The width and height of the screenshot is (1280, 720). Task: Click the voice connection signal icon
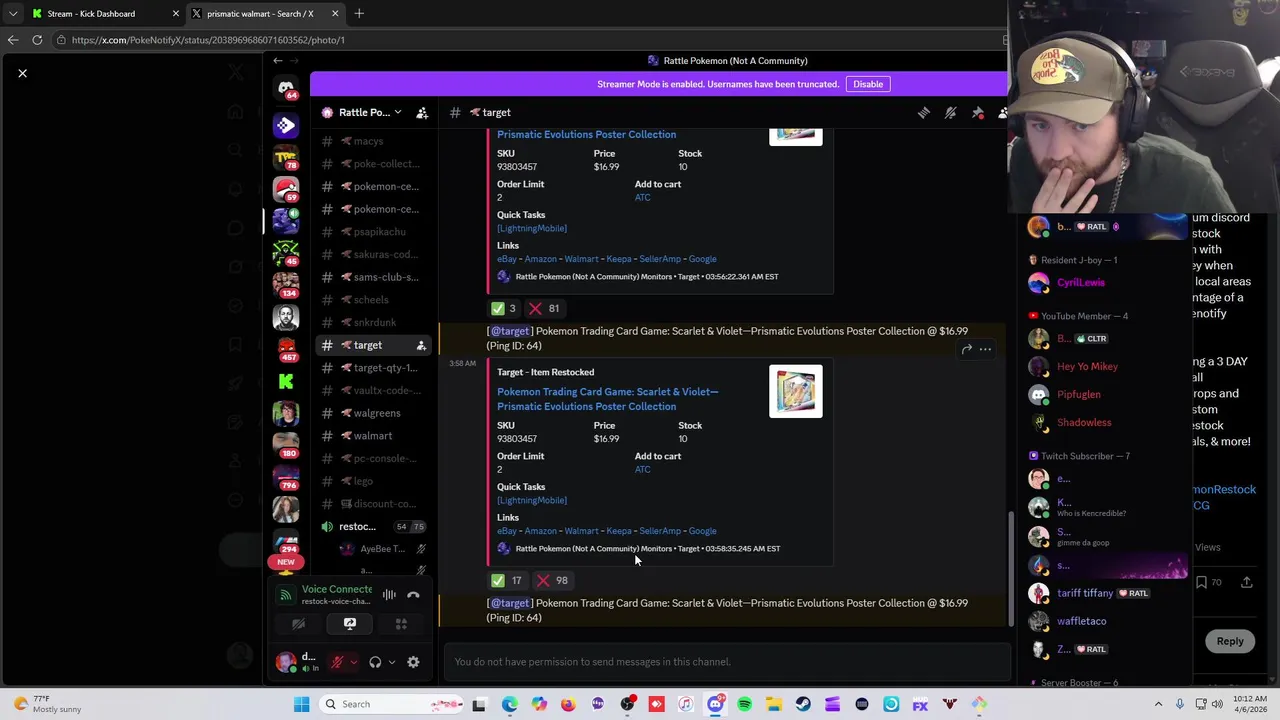286,595
